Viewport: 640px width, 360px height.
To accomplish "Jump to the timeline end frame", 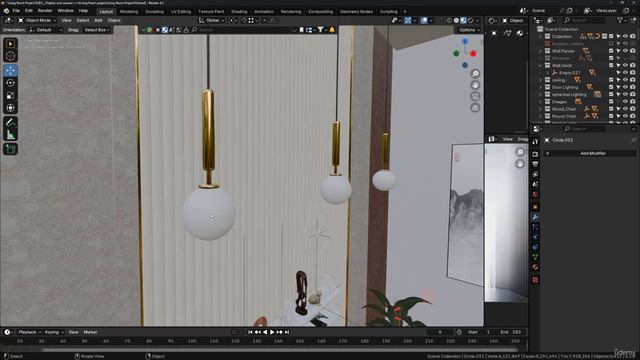I will pos(287,332).
